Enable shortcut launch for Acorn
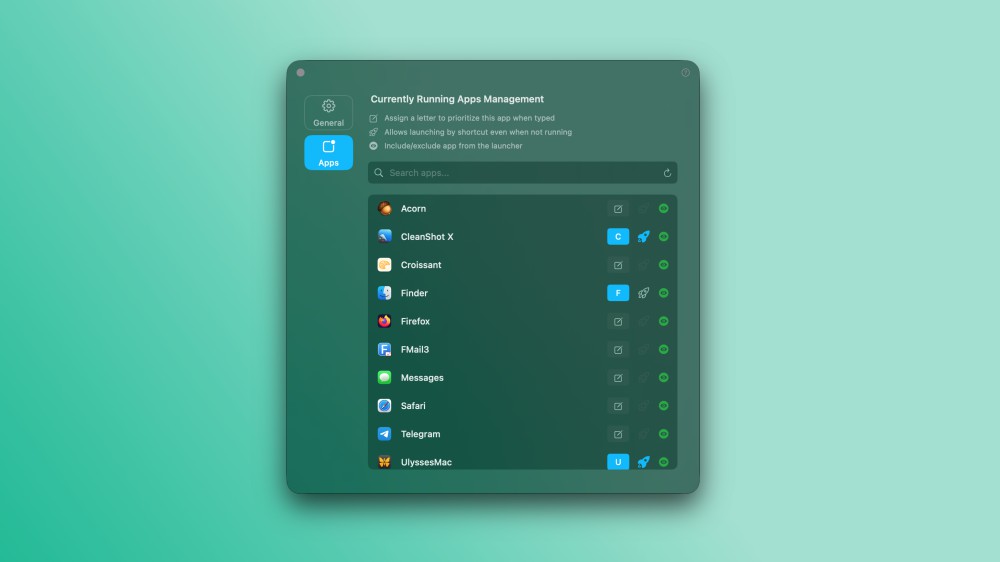 point(643,209)
